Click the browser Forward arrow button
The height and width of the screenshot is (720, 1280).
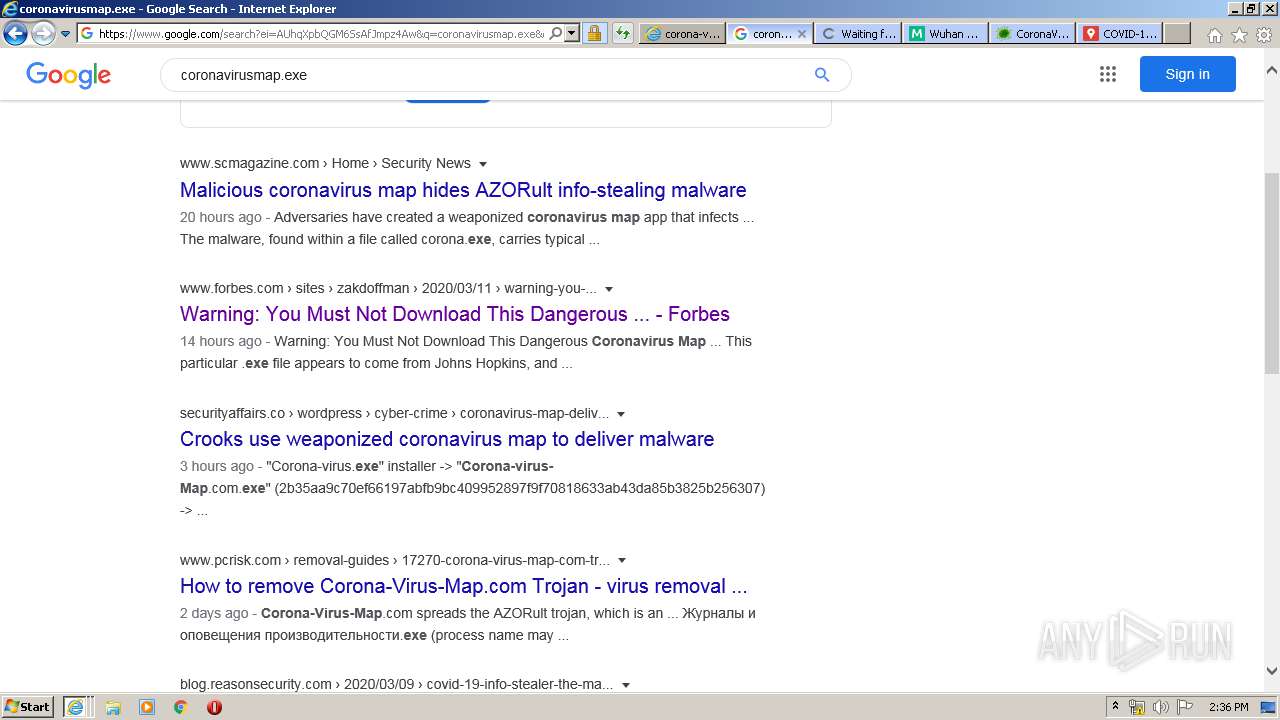pos(43,33)
